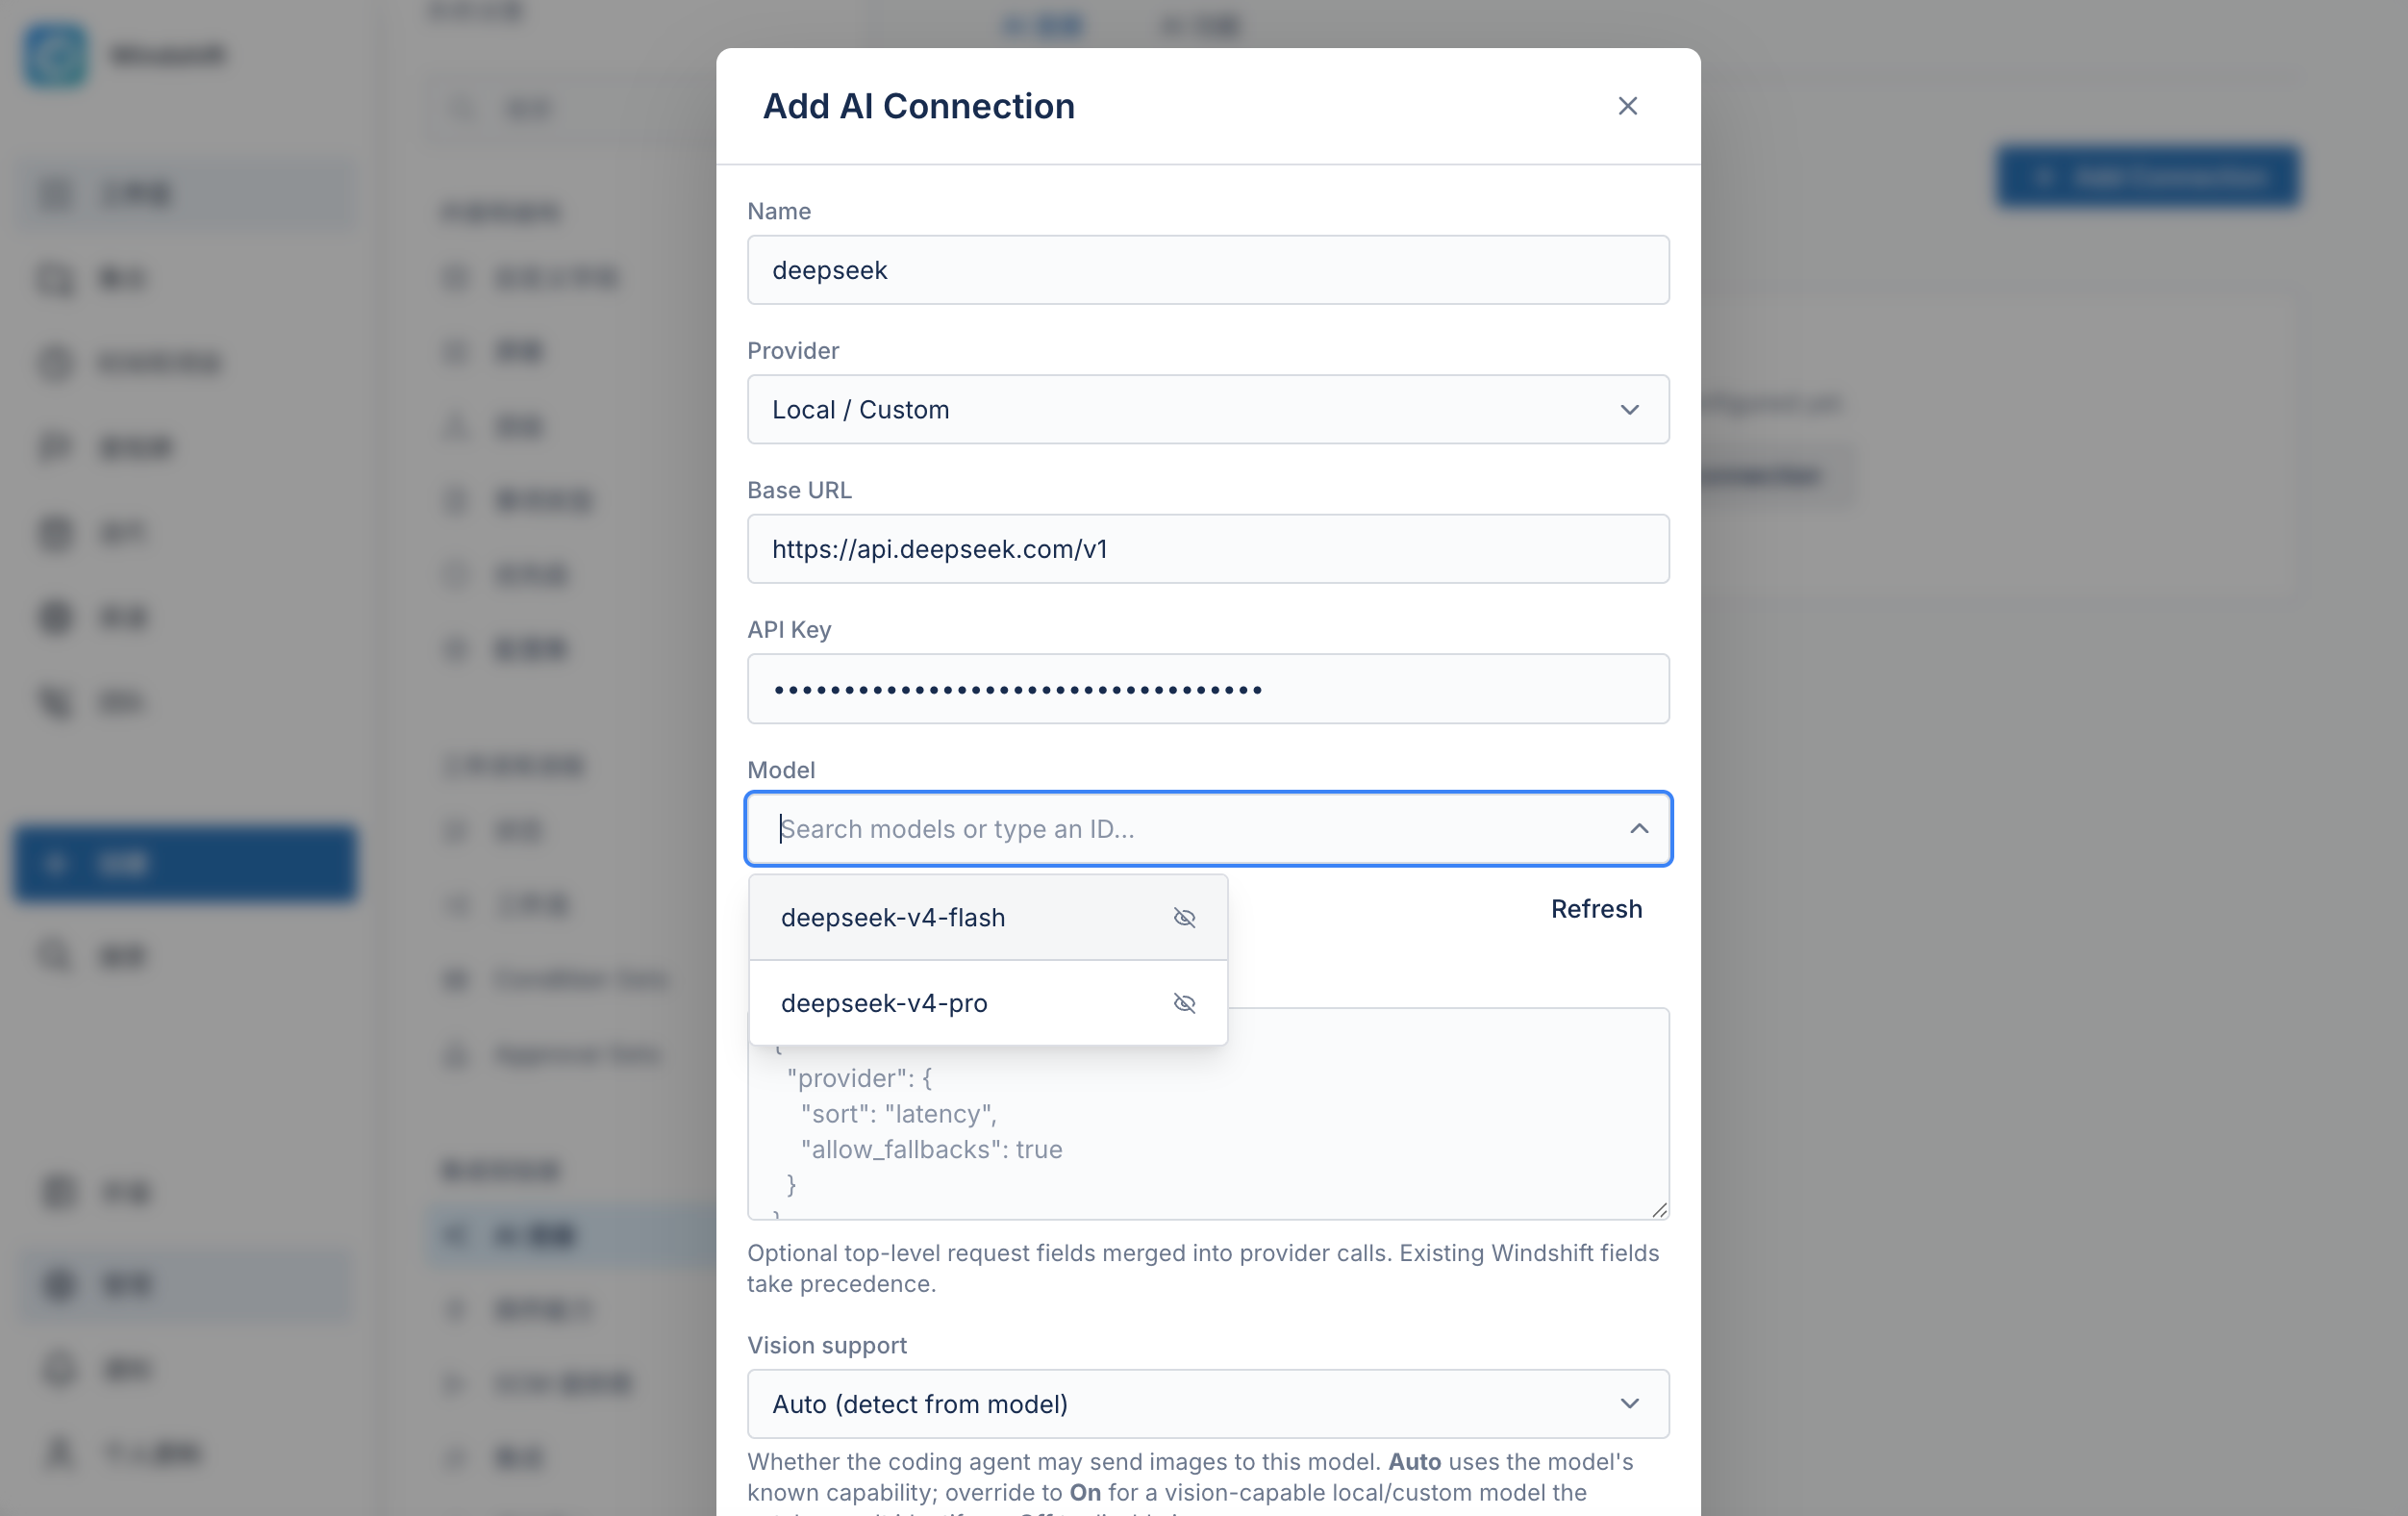2408x1516 pixels.
Task: Open the Vision support dropdown
Action: [1208, 1404]
